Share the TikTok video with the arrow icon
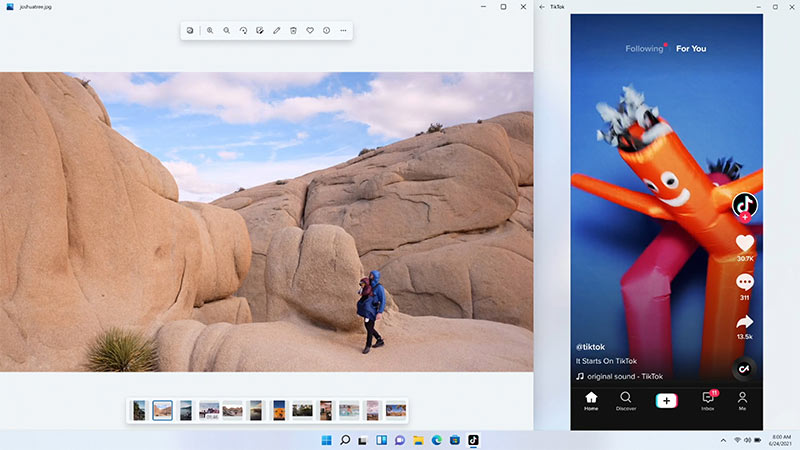Screen dimensions: 800x450 pyautogui.click(x=745, y=322)
